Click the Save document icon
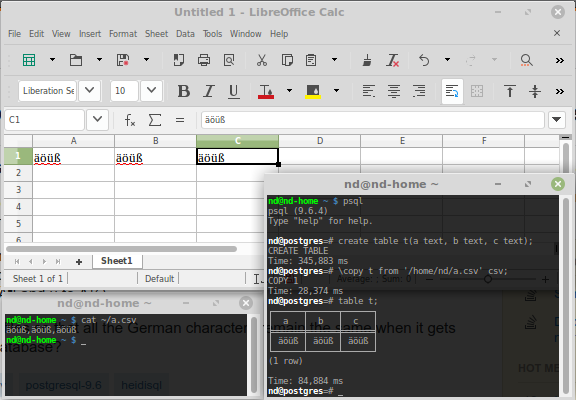Viewport: 576px width, 400px height. click(x=123, y=60)
